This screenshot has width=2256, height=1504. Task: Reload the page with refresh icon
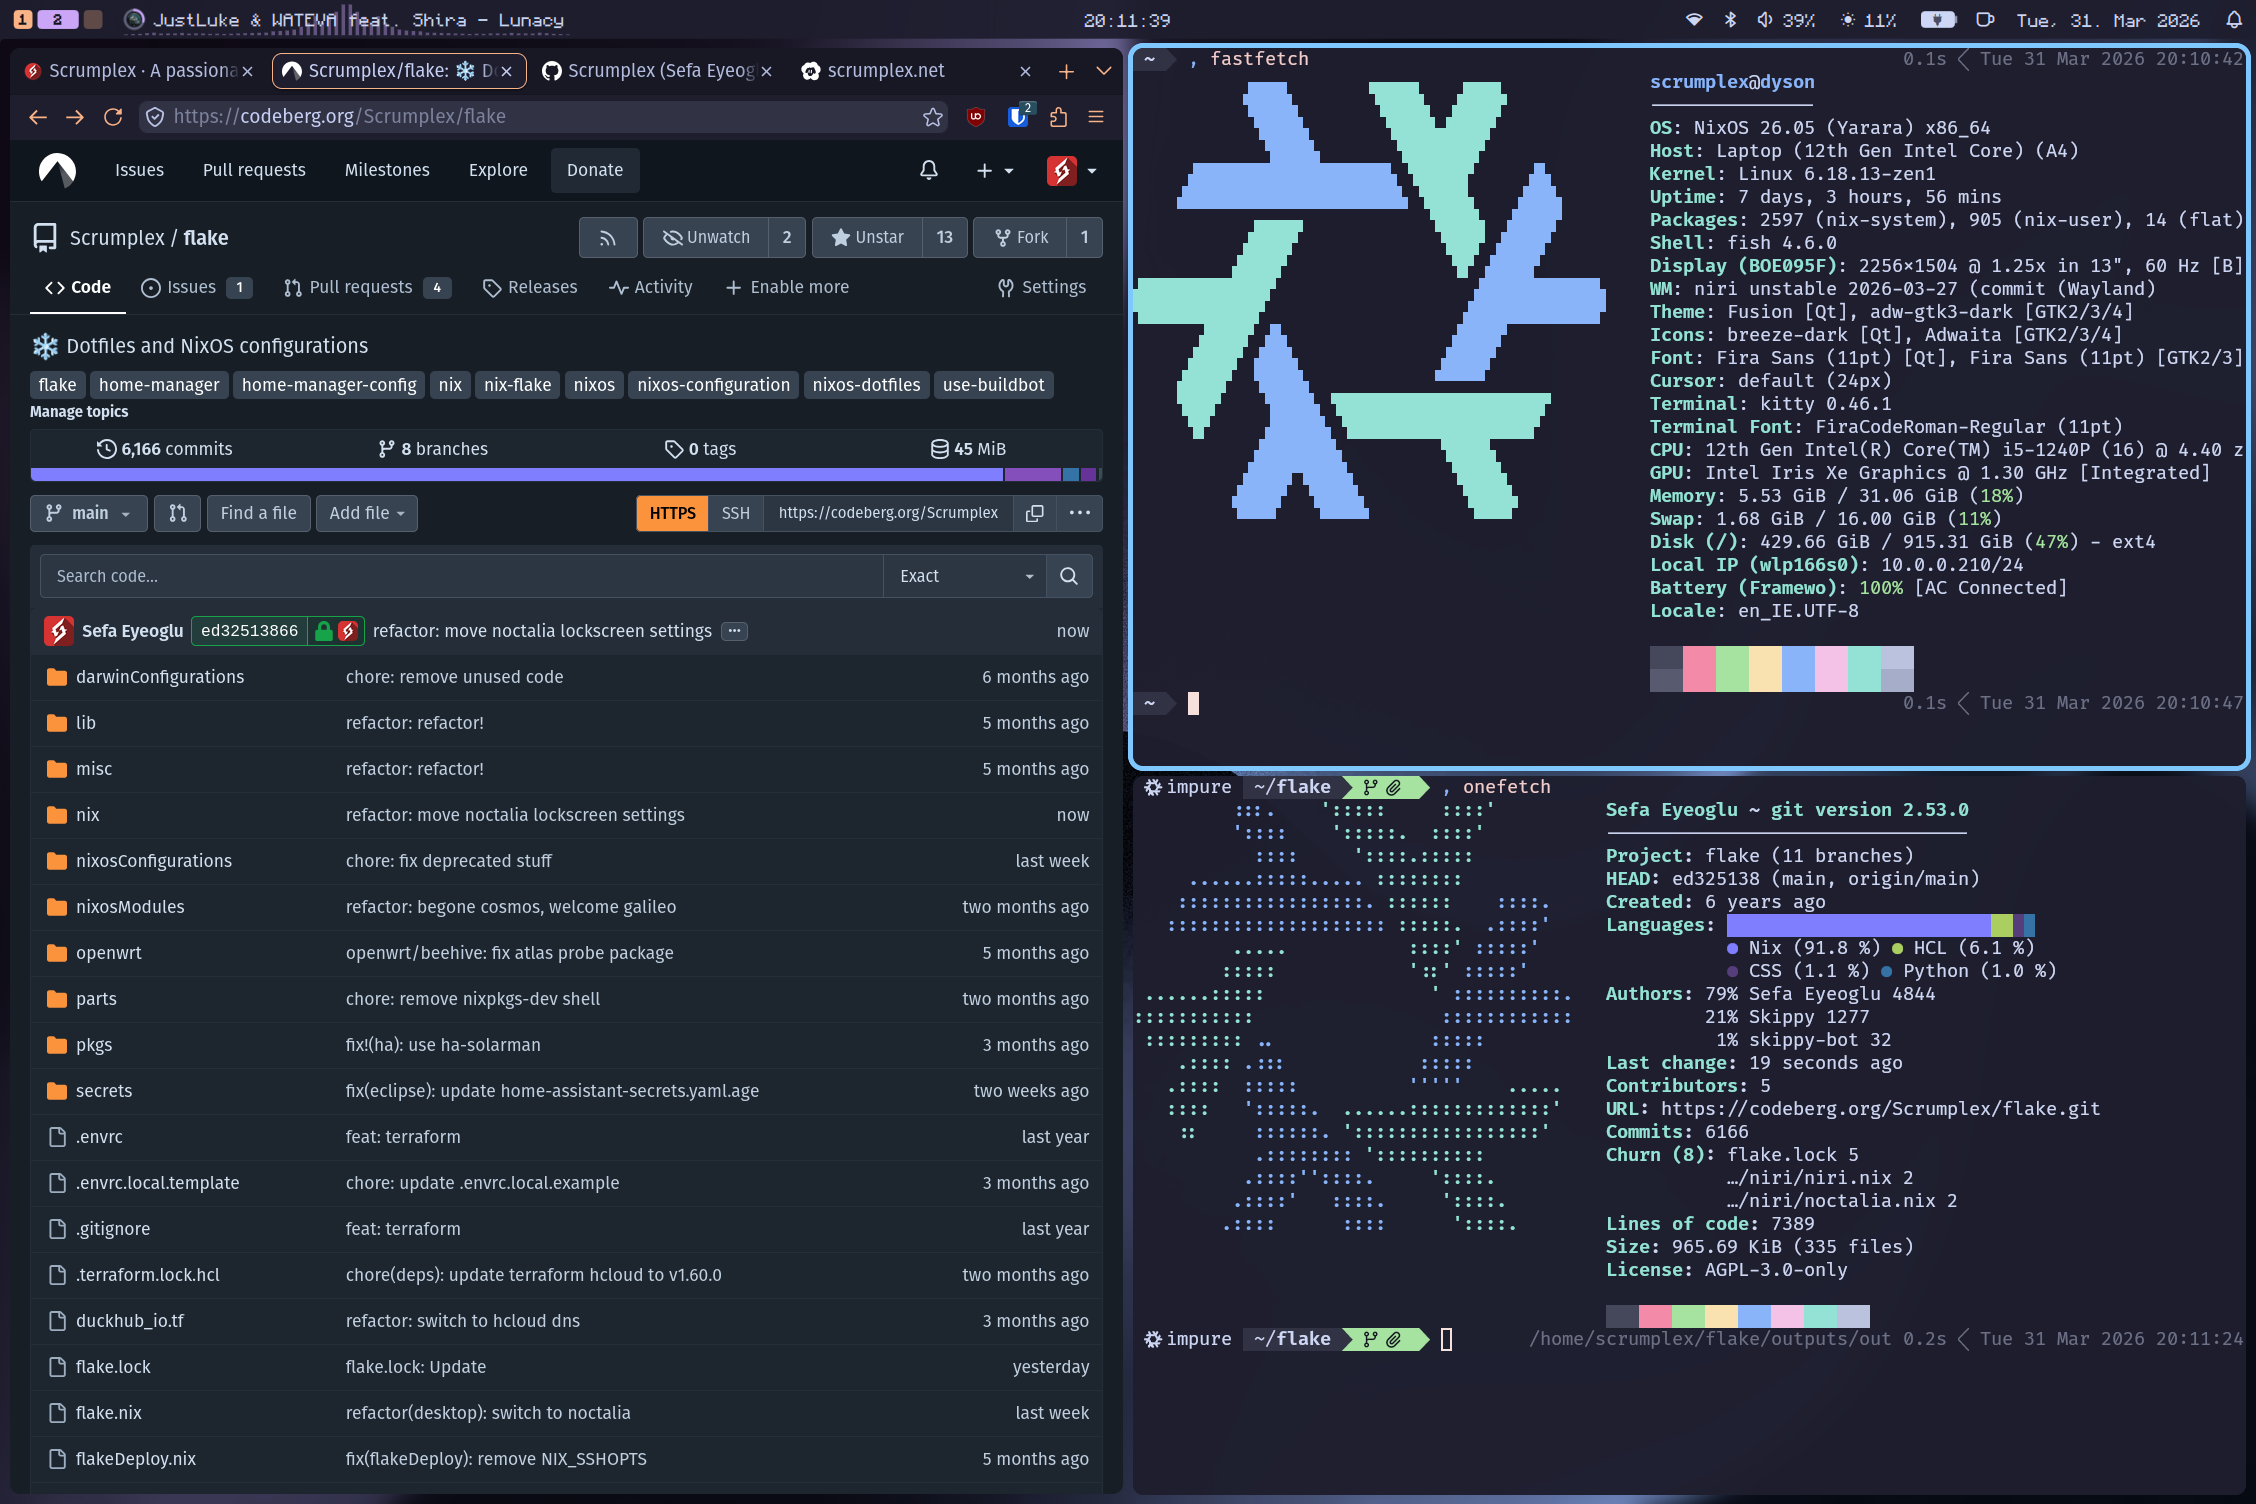coord(113,117)
